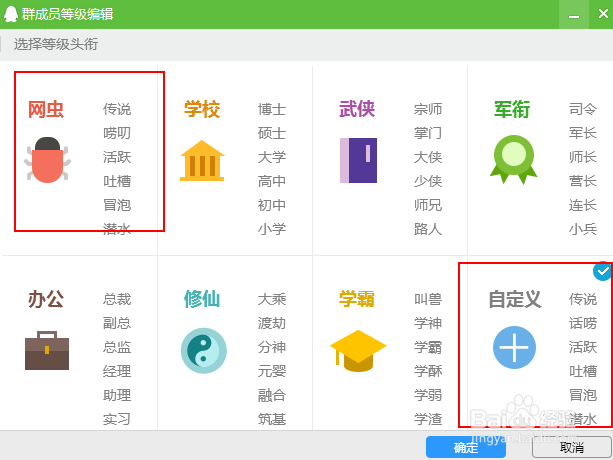
Task: Click the graduation cap icon for 学霸
Action: pos(358,351)
